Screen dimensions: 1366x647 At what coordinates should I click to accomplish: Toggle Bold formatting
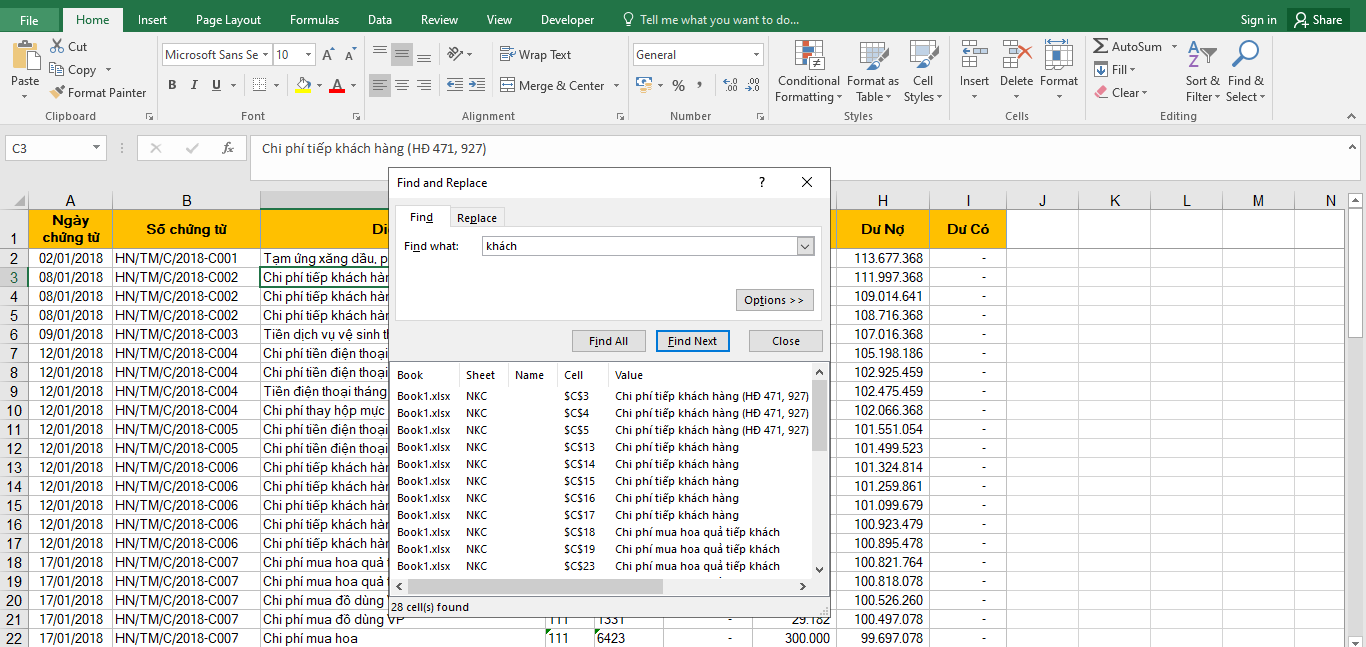pos(172,86)
